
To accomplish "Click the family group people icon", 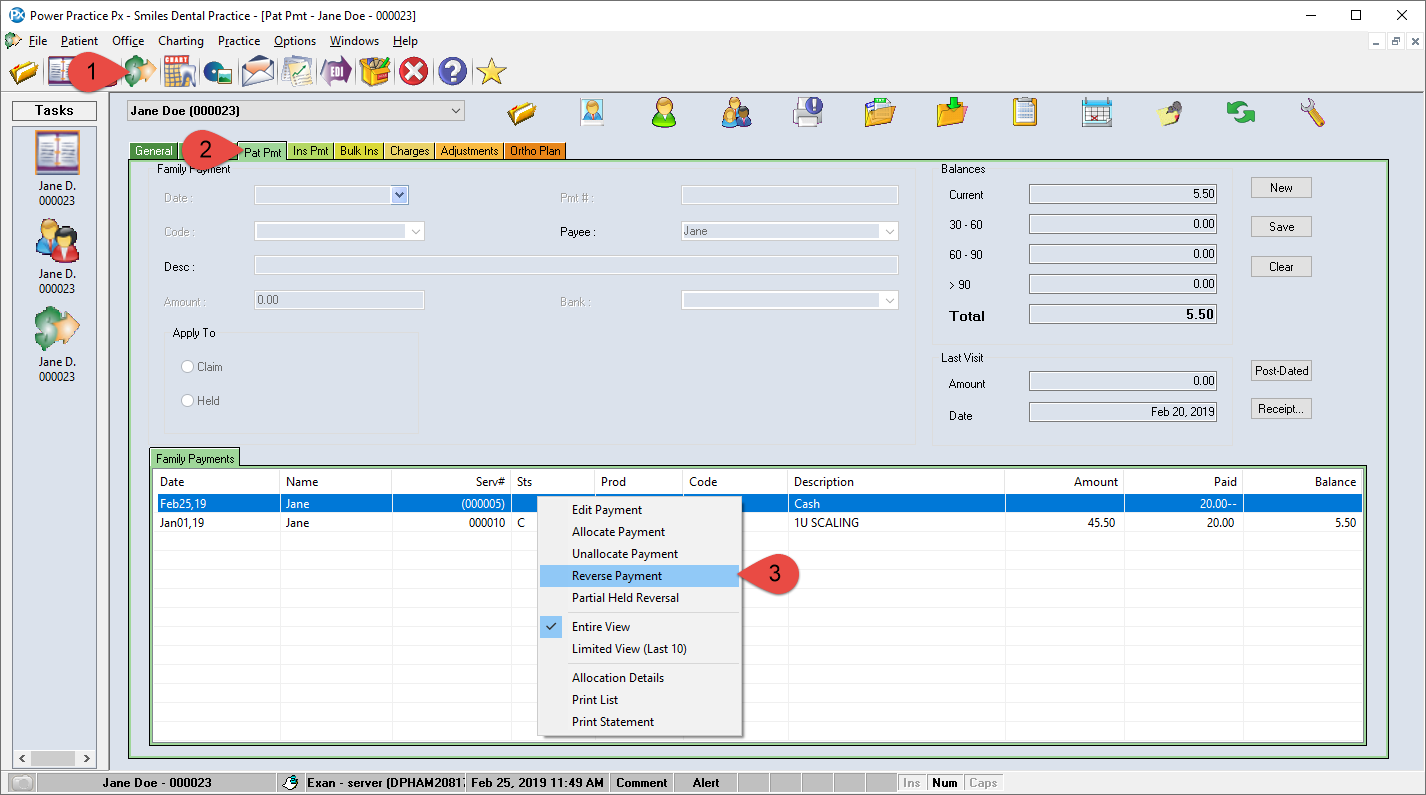I will point(736,112).
